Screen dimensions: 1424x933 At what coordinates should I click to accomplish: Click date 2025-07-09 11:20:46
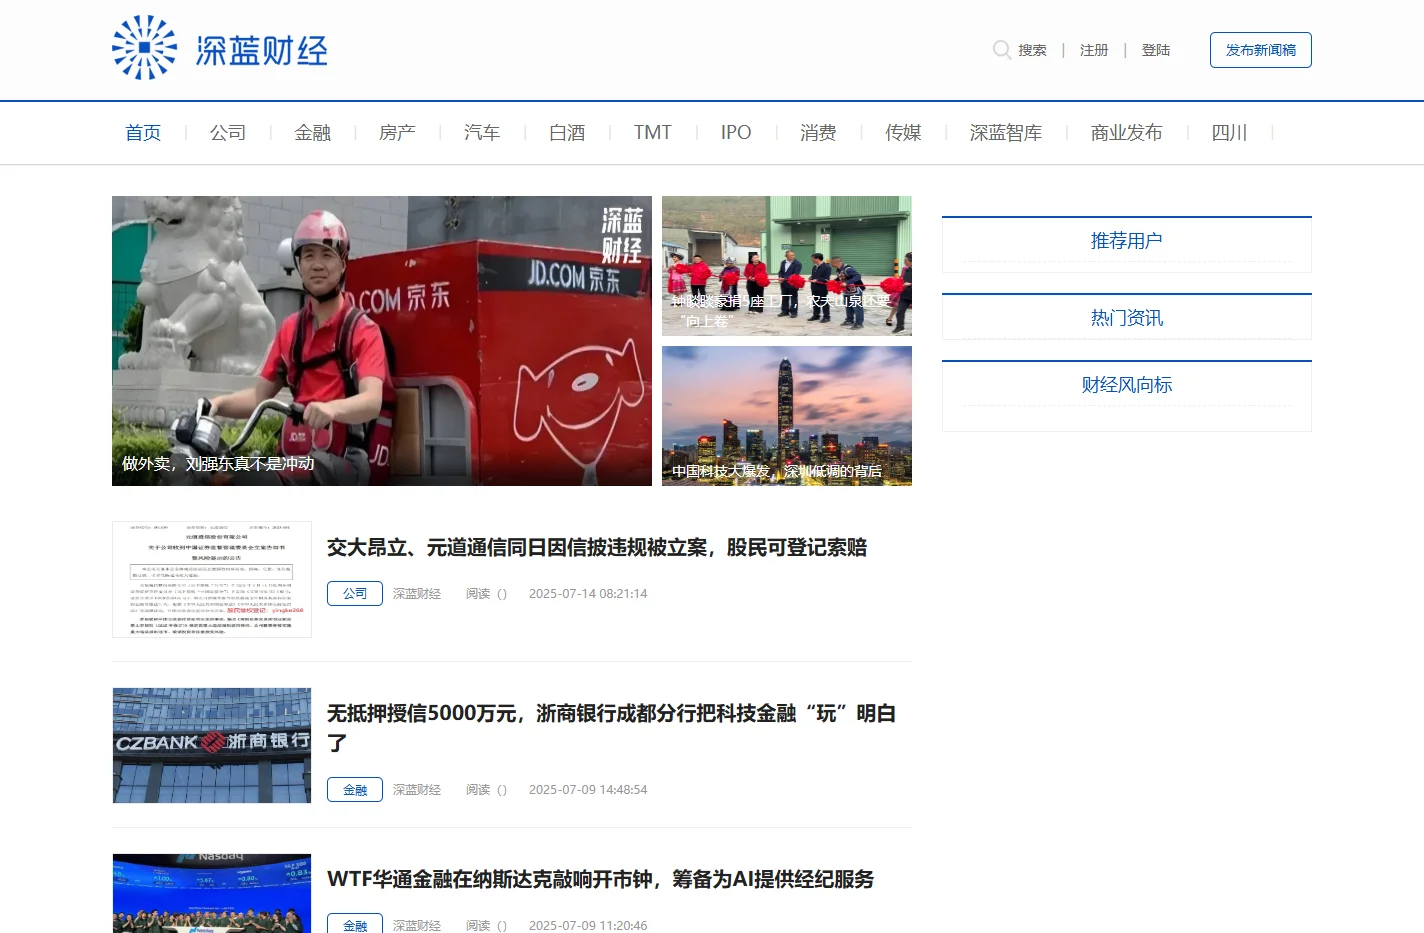(x=588, y=926)
